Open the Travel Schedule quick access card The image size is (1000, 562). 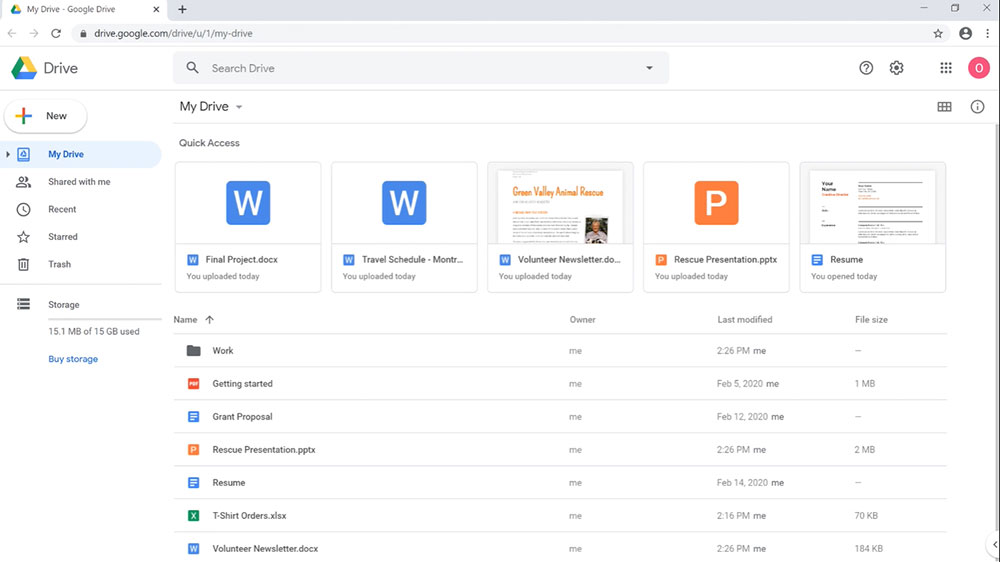[x=404, y=227]
